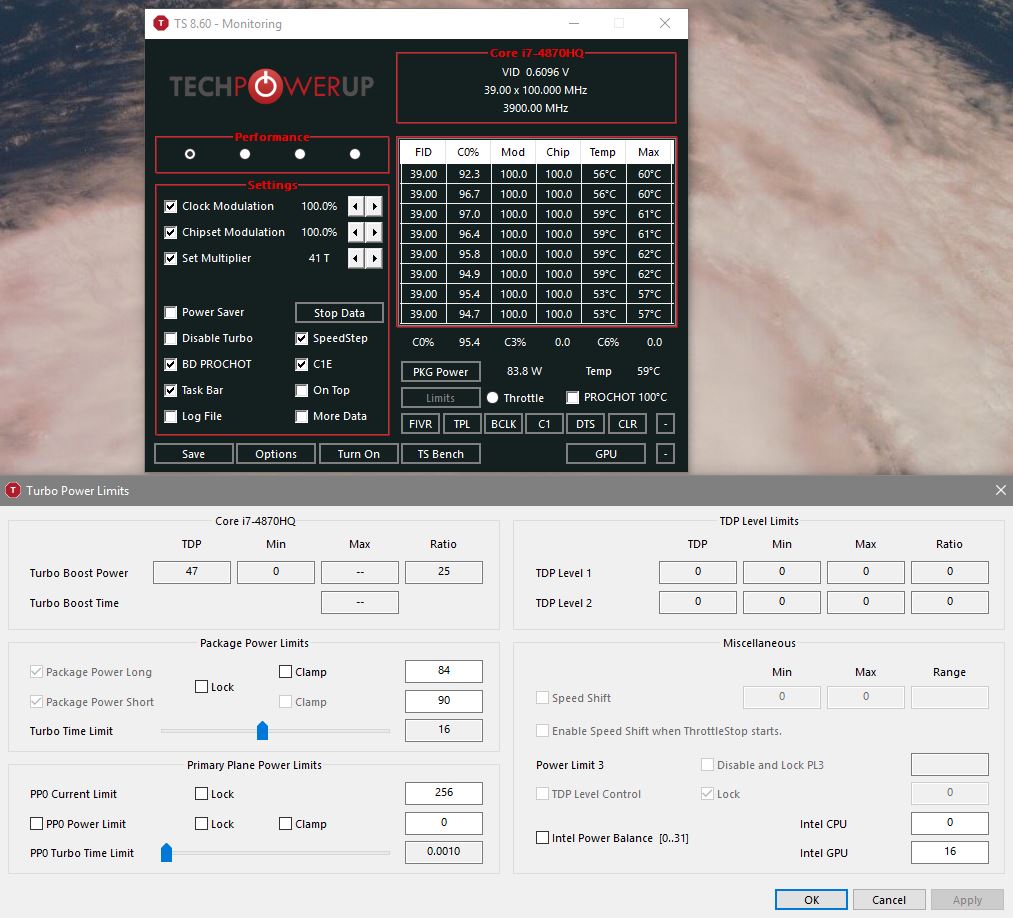Launch TS Bench benchmark

click(x=440, y=454)
